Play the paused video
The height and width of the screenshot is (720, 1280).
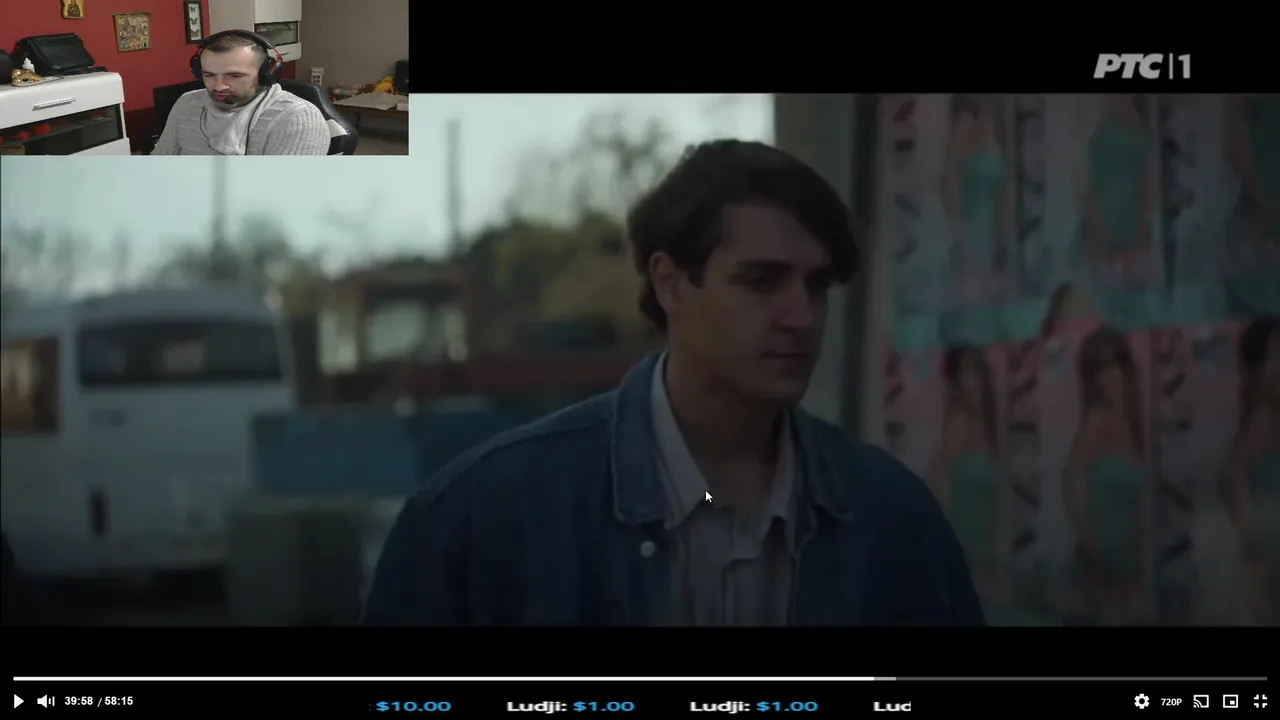[x=18, y=701]
